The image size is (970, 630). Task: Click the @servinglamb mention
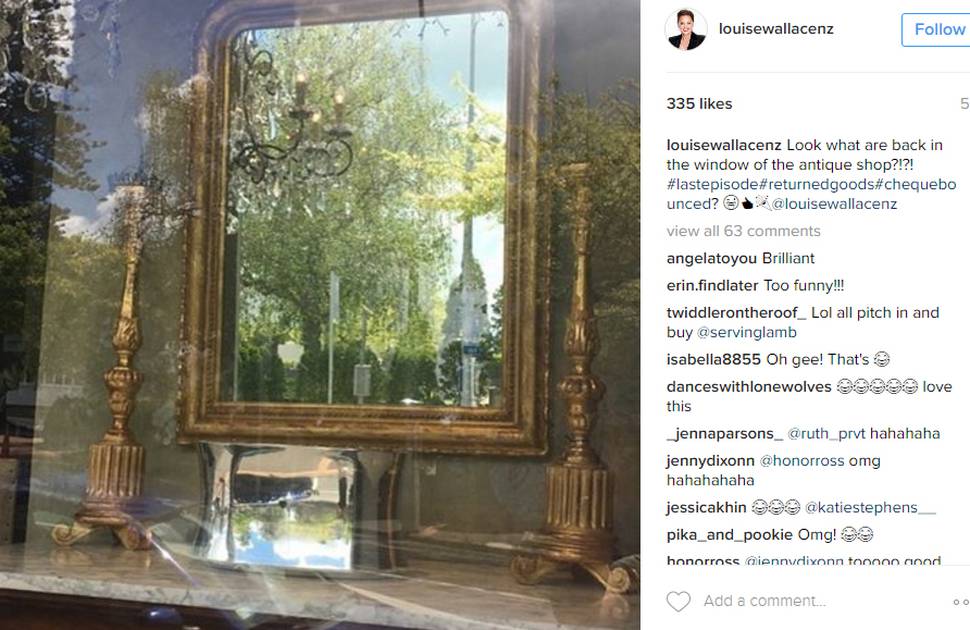746,333
